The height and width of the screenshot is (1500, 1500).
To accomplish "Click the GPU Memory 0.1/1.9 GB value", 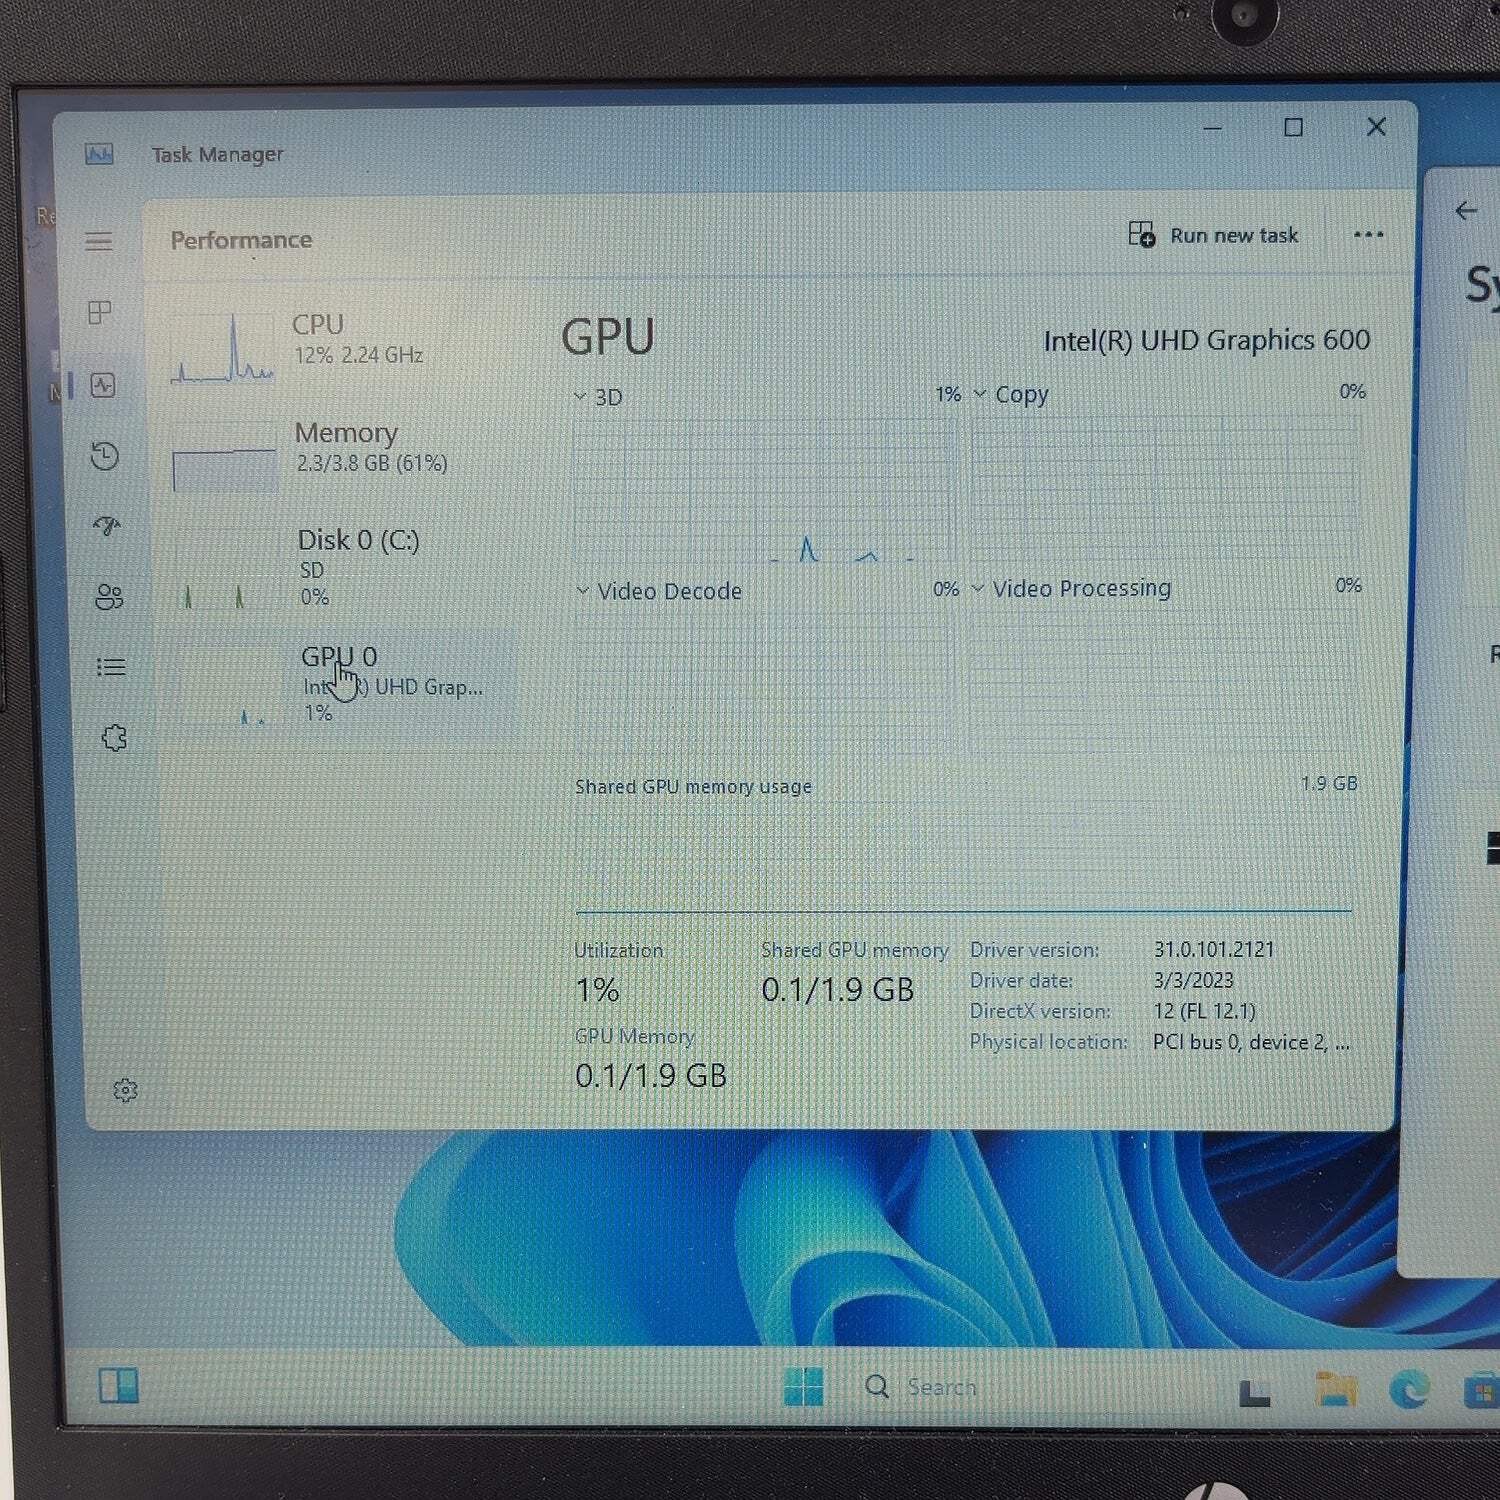I will click(x=651, y=1076).
